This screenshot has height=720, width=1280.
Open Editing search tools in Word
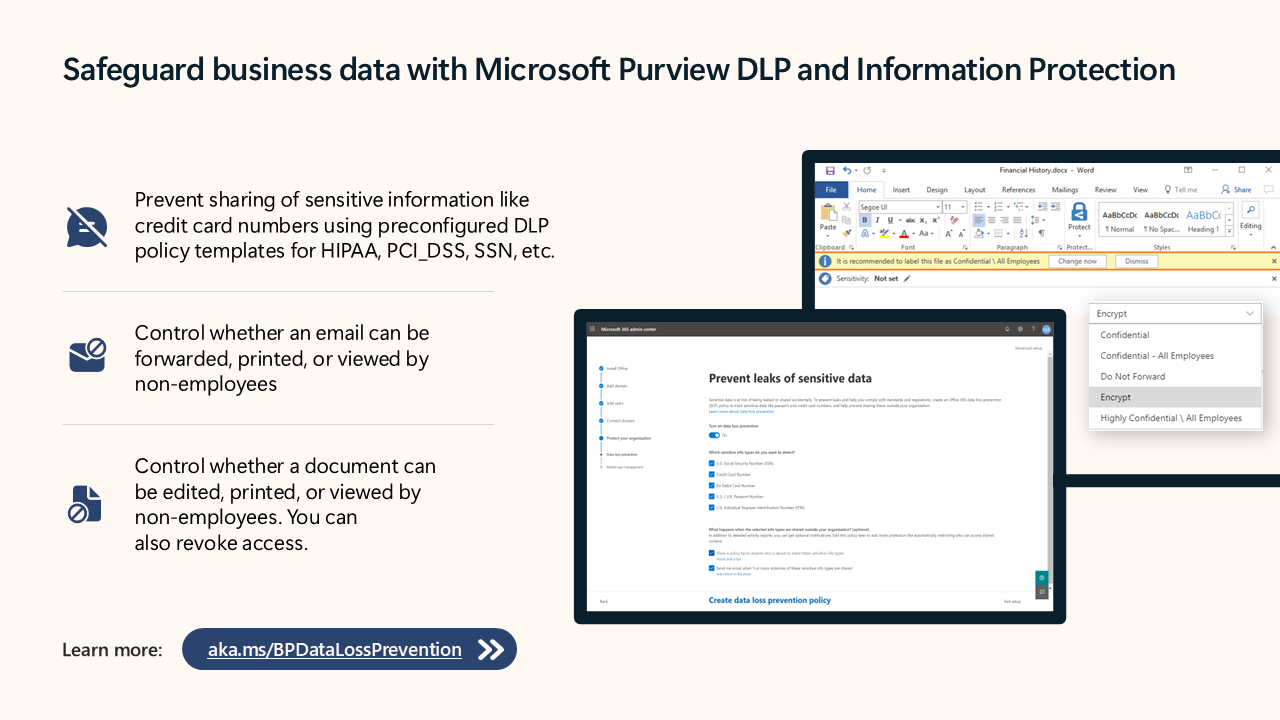pyautogui.click(x=1250, y=219)
